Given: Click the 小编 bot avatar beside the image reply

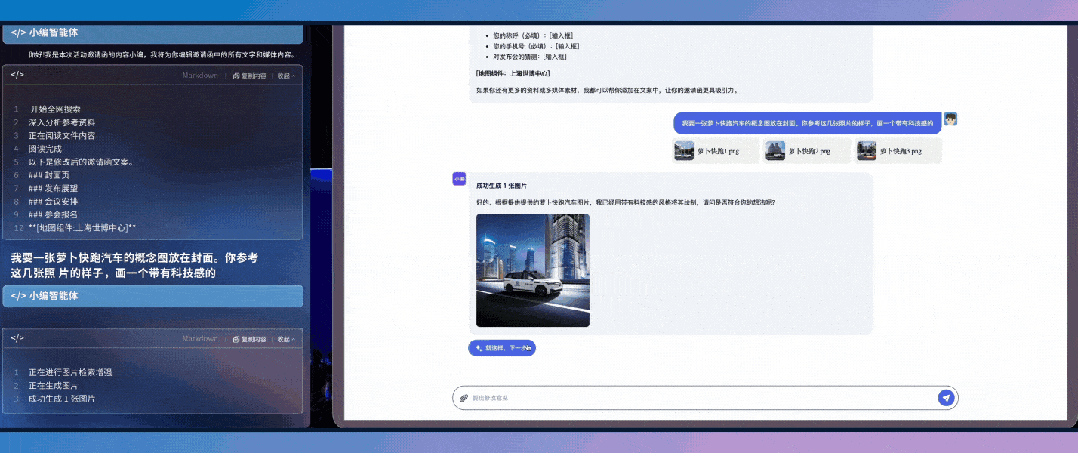Looking at the screenshot, I should [459, 178].
